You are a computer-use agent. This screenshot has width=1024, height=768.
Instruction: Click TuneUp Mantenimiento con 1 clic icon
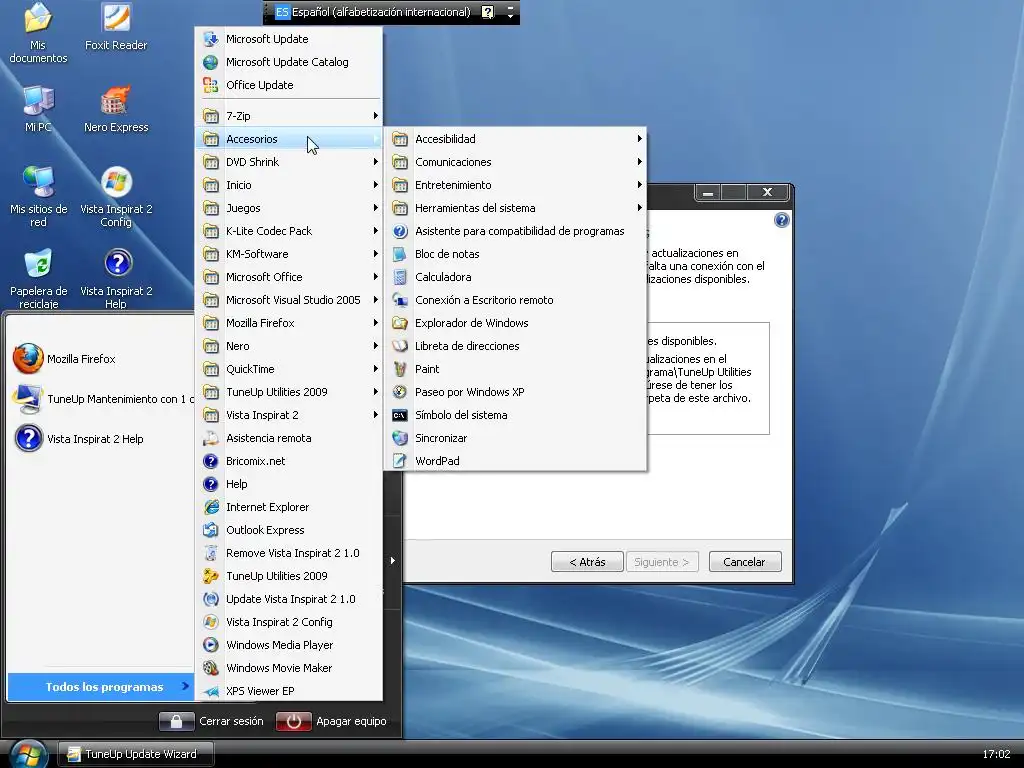point(29,399)
